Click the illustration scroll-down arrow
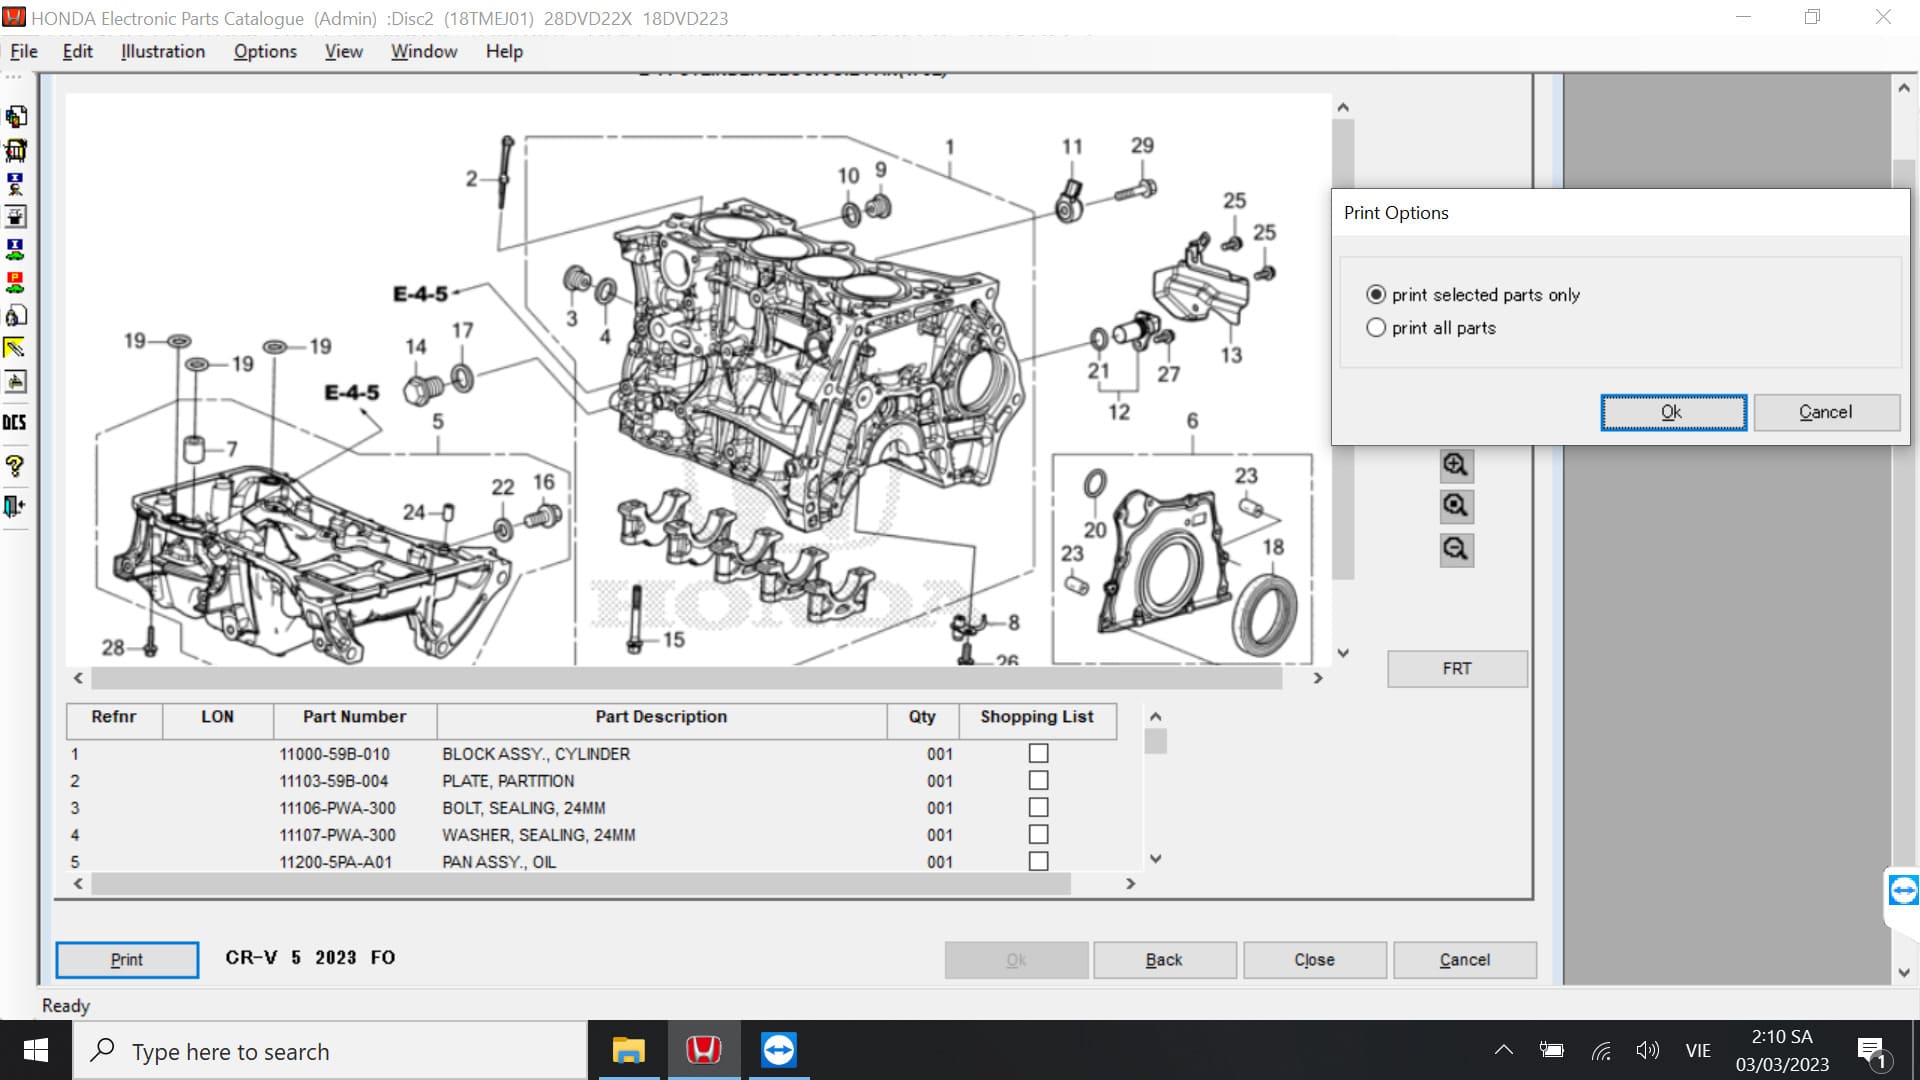Image resolution: width=1920 pixels, height=1080 pixels. 1343,653
